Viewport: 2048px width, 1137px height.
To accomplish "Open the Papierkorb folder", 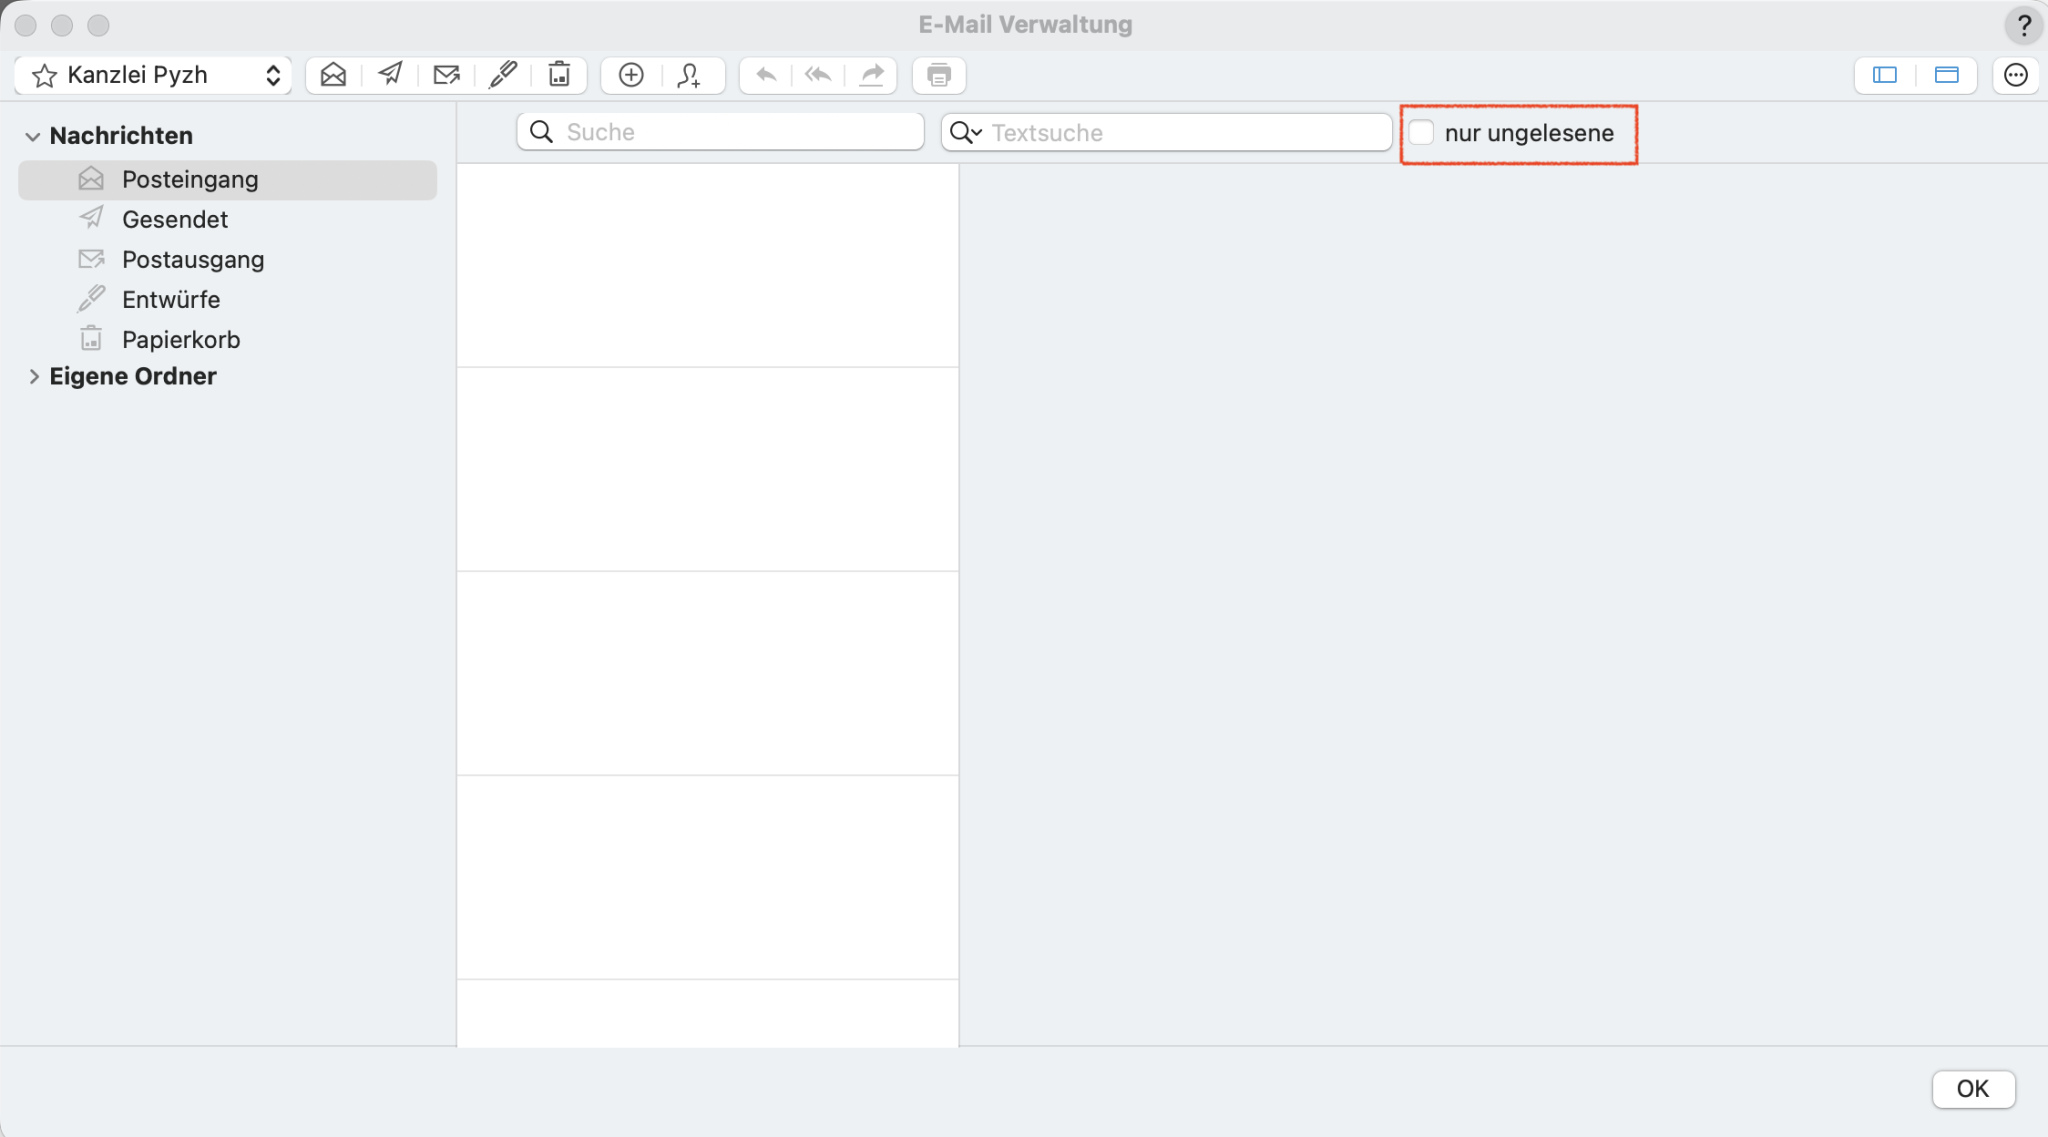I will [x=181, y=339].
